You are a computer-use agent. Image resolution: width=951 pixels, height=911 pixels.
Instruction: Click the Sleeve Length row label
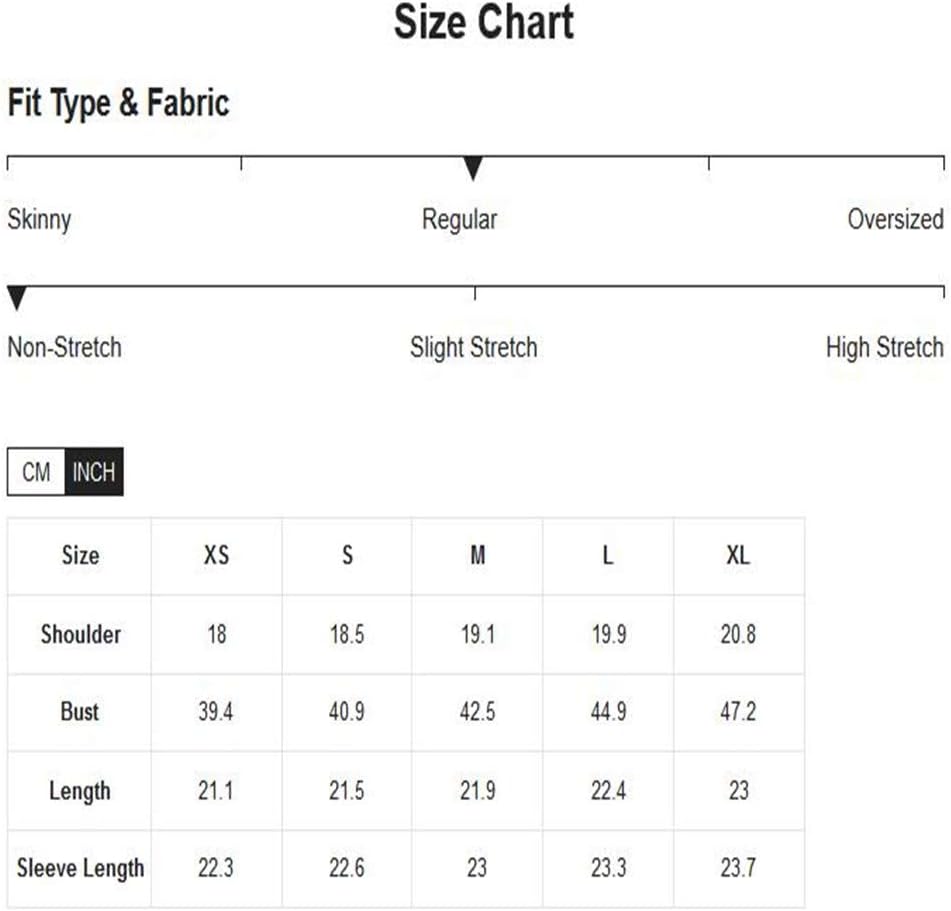80,868
